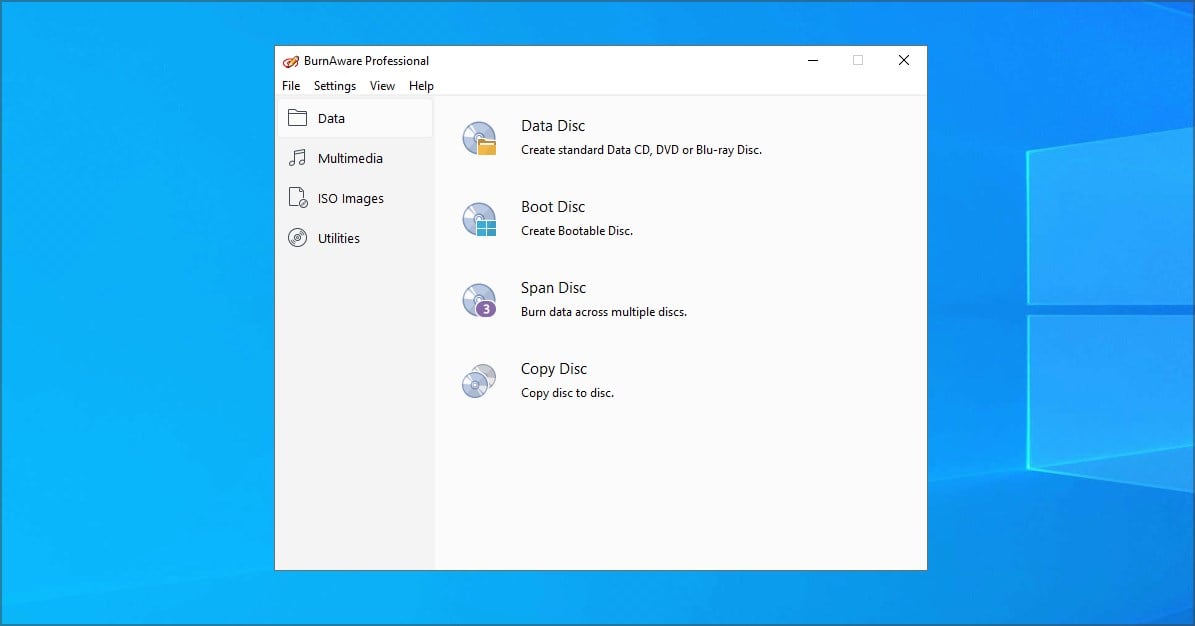Close the BurnAware Professional window
The width and height of the screenshot is (1195, 626).
904,60
